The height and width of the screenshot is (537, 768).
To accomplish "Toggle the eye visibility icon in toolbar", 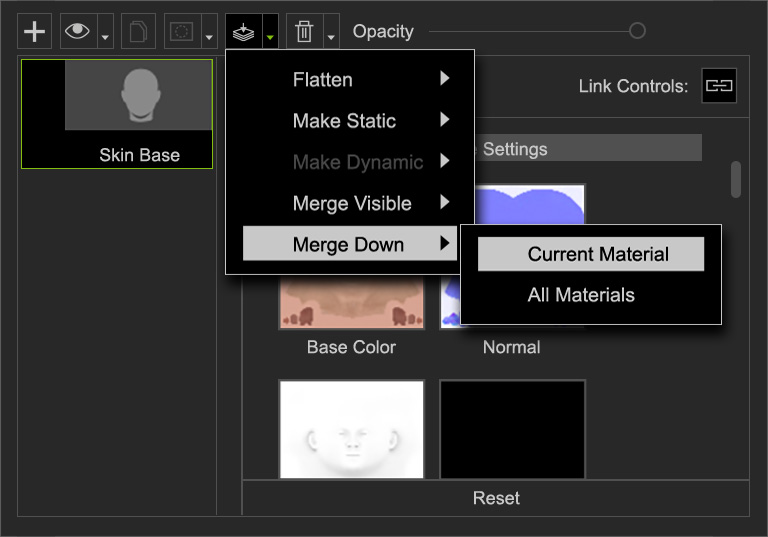I will tap(77, 32).
